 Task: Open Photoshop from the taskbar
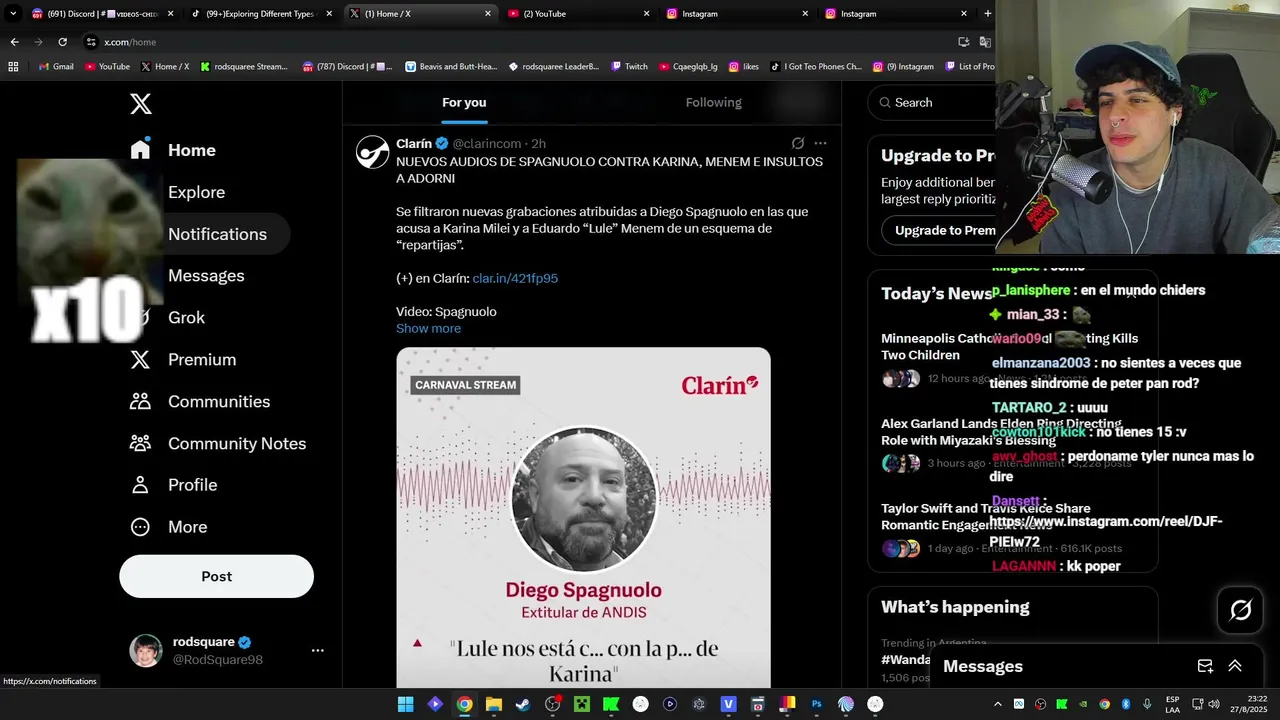pos(817,704)
